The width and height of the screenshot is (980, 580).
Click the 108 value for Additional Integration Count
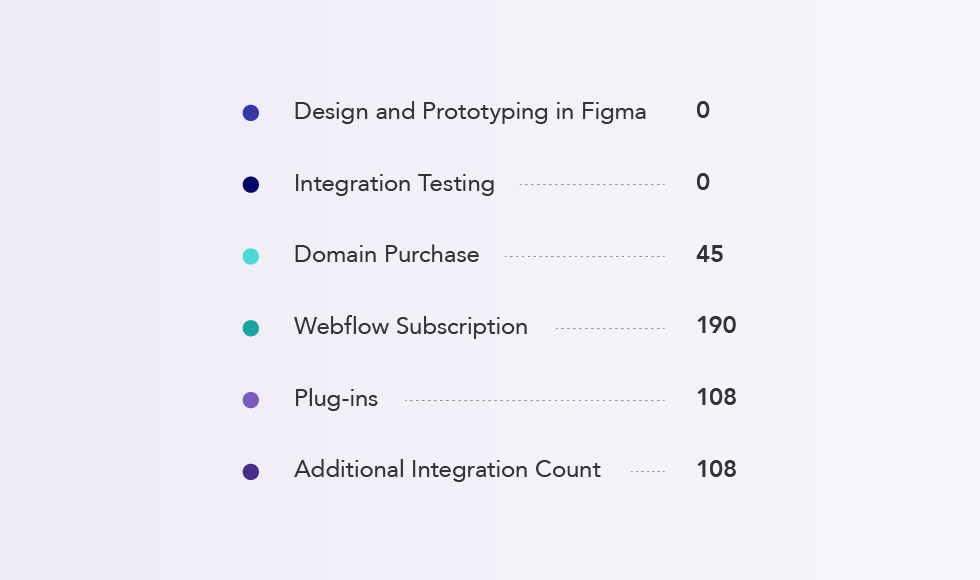click(716, 470)
